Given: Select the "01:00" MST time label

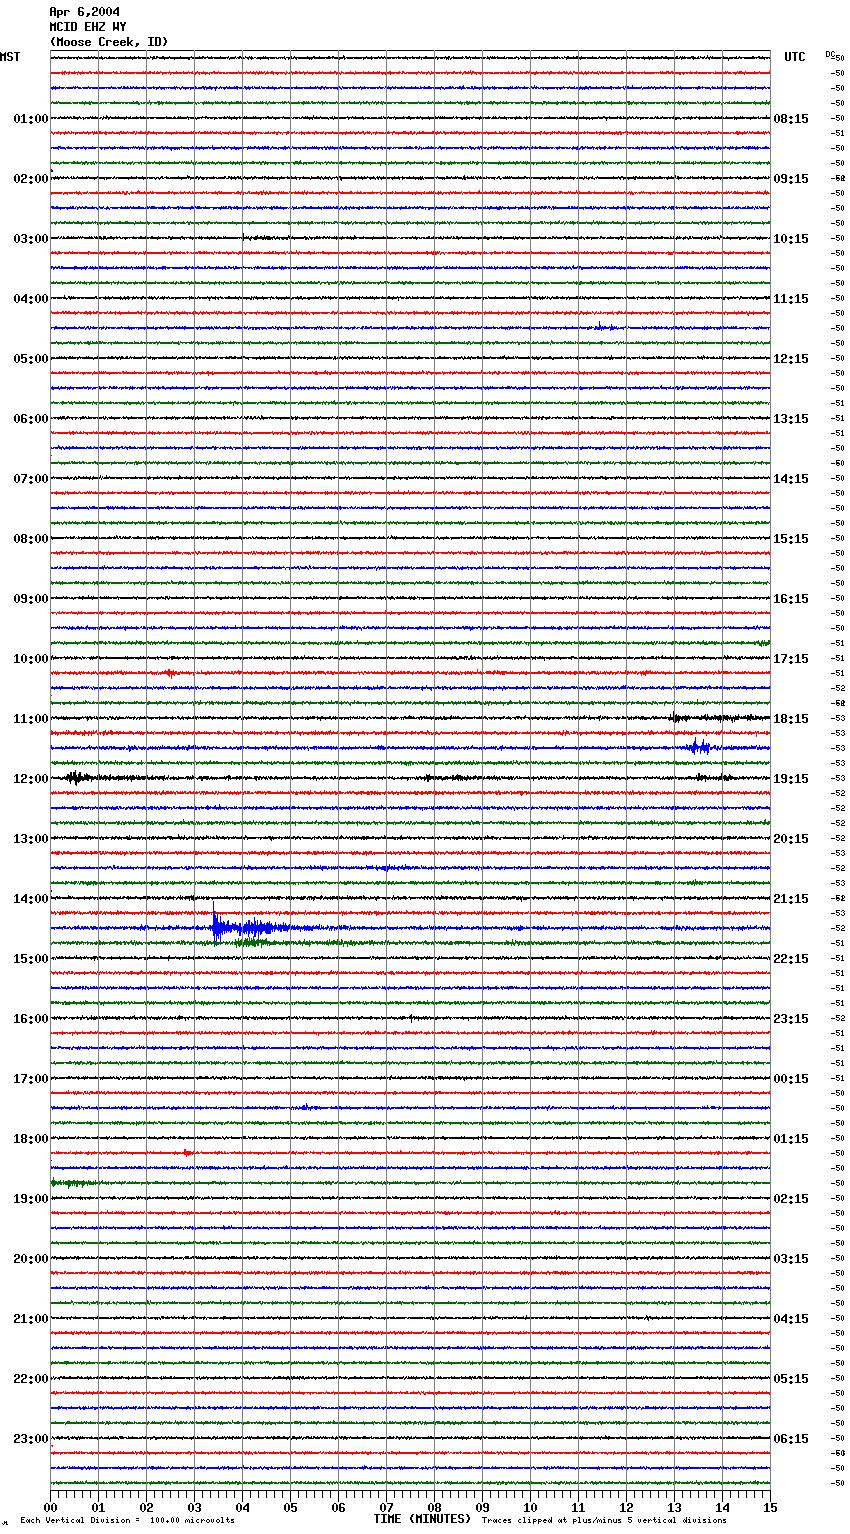Looking at the screenshot, I should point(31,119).
